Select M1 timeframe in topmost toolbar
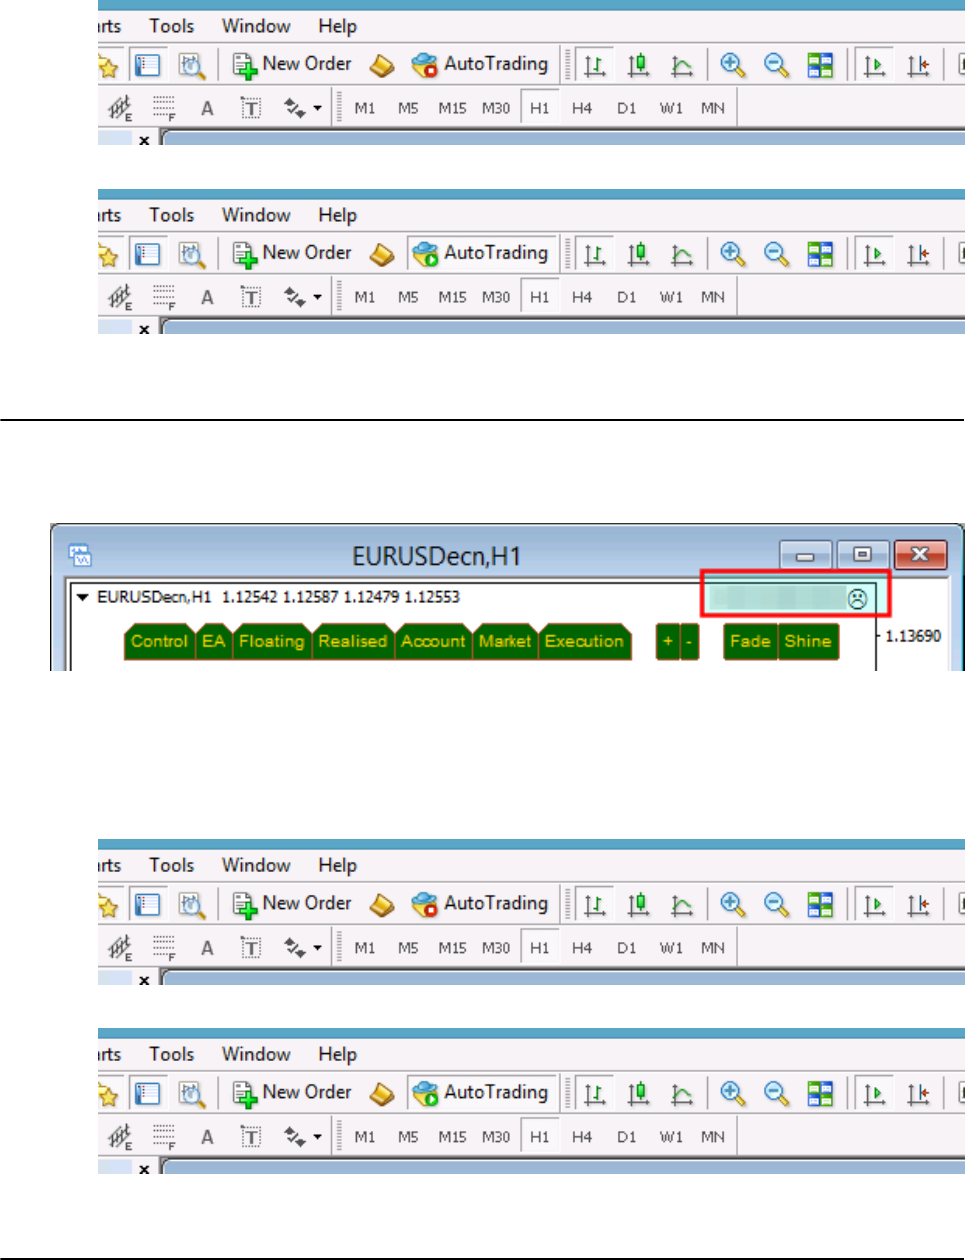The width and height of the screenshot is (965, 1260). pos(365,108)
